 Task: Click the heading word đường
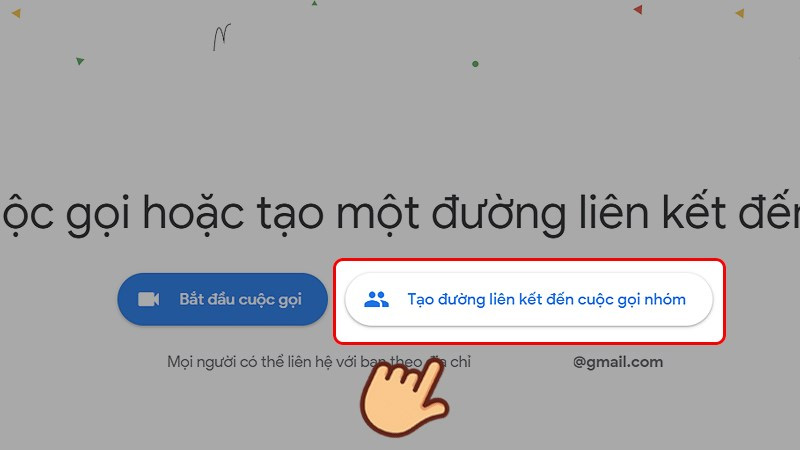(x=498, y=213)
